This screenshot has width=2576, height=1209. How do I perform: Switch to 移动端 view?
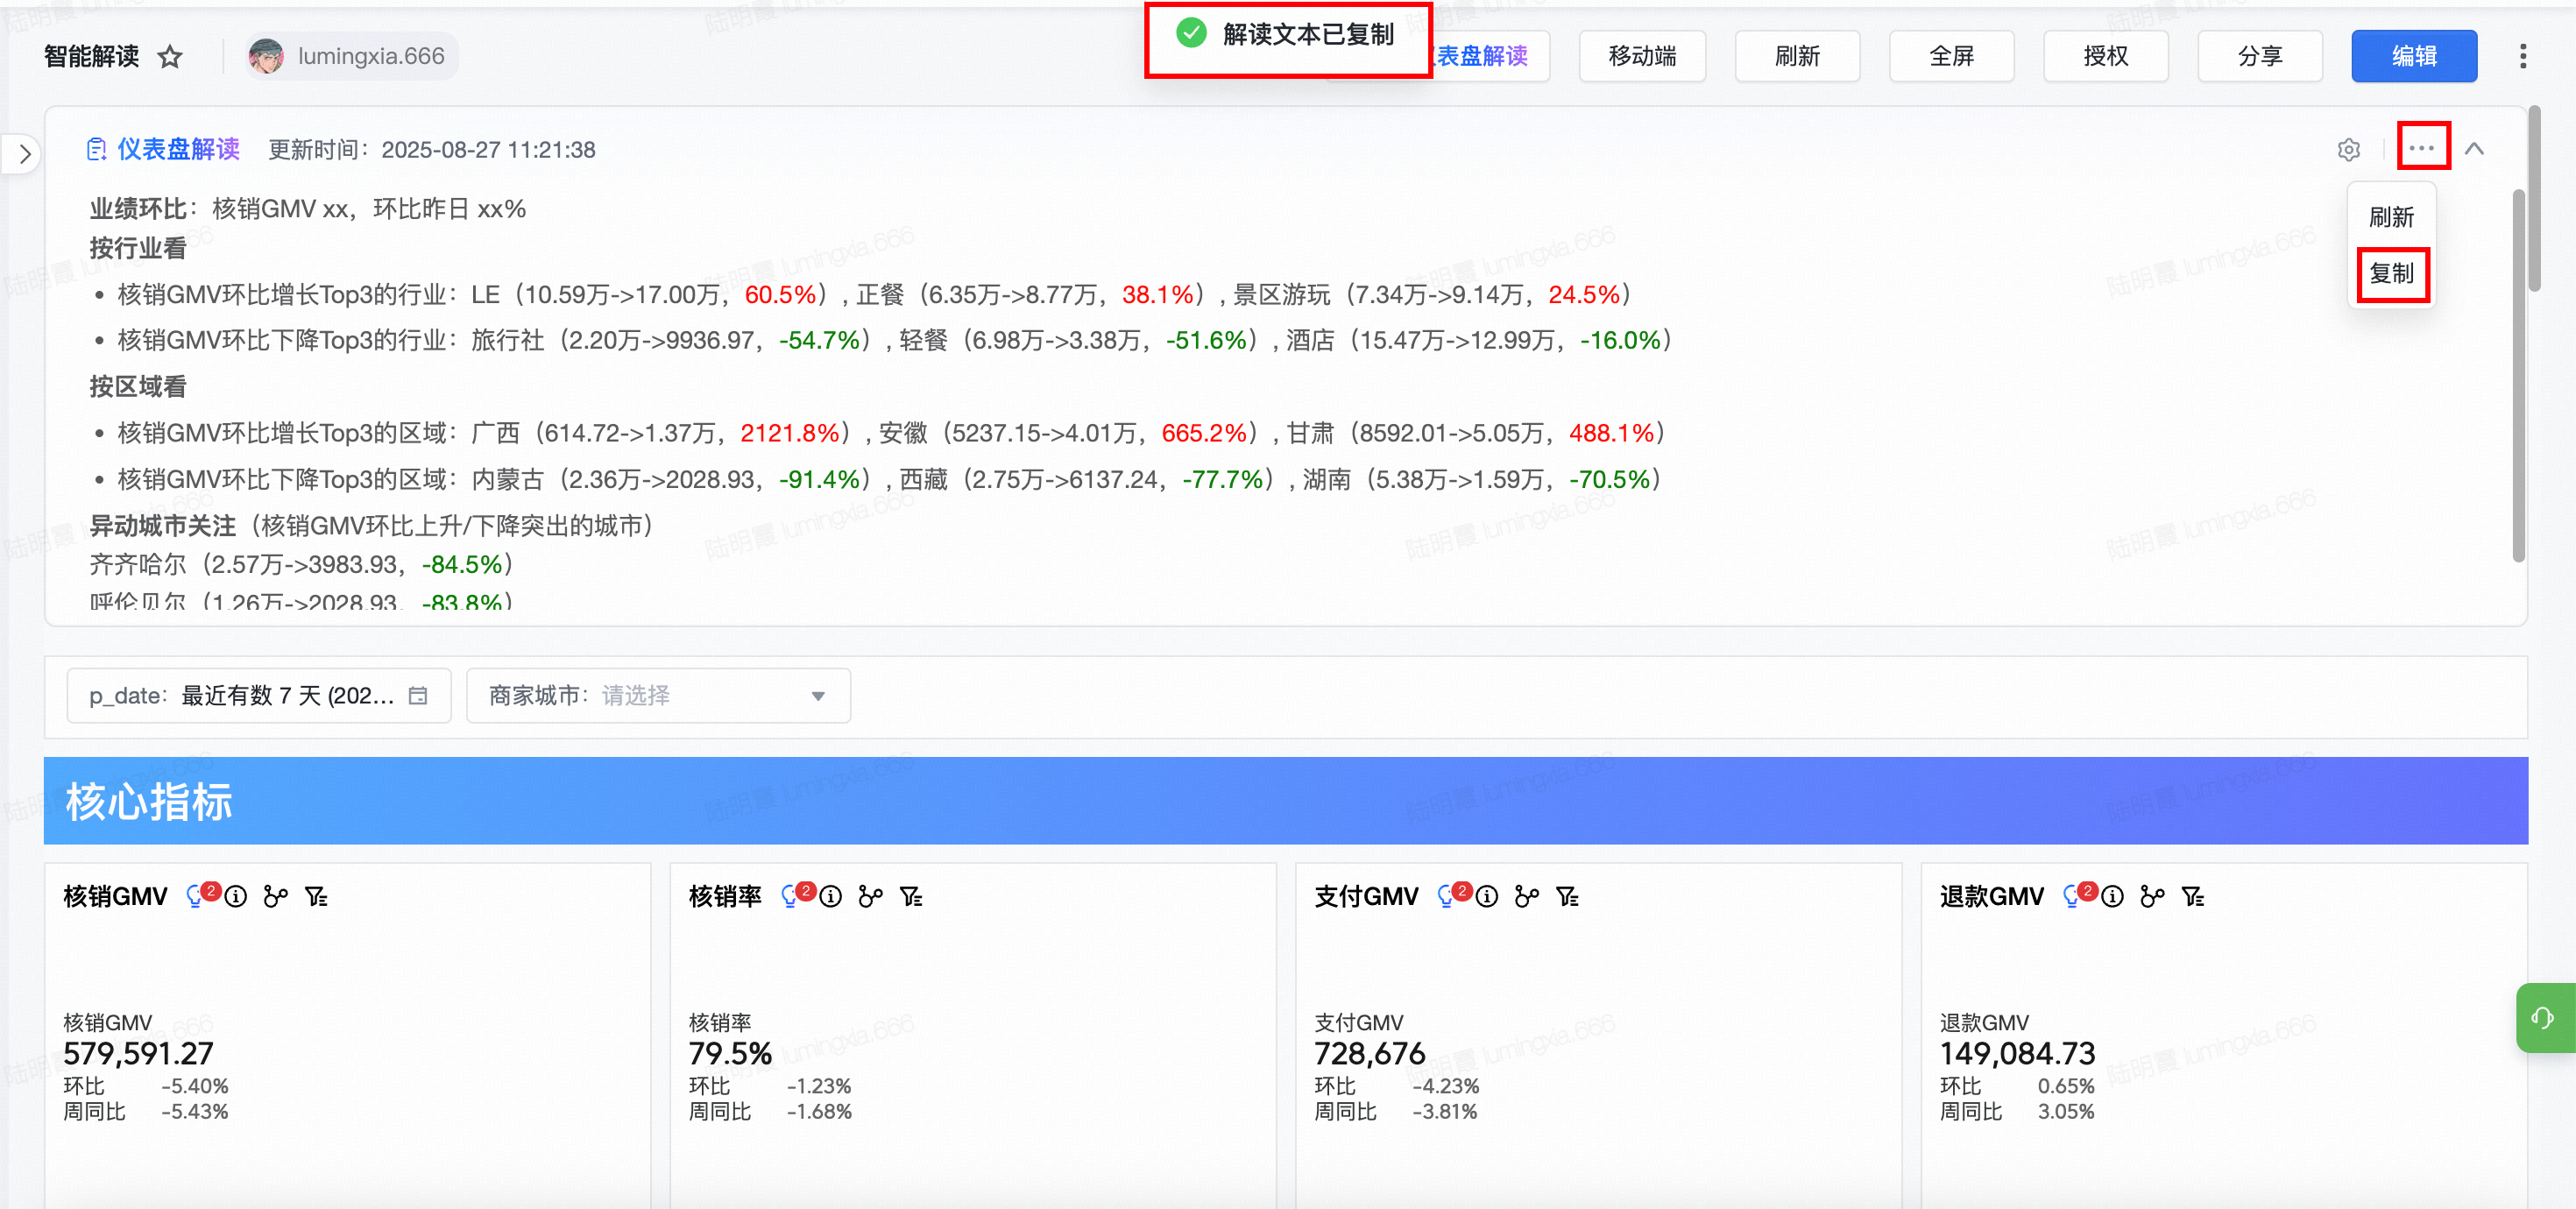1641,56
